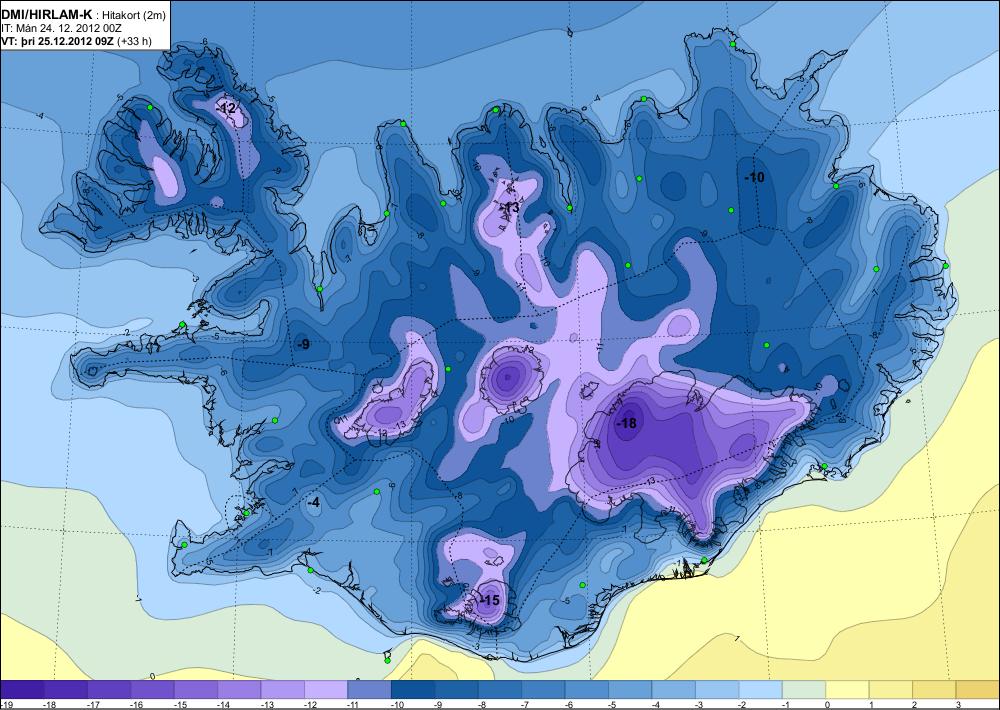Click the bold -9 label in the west

[x=303, y=344]
